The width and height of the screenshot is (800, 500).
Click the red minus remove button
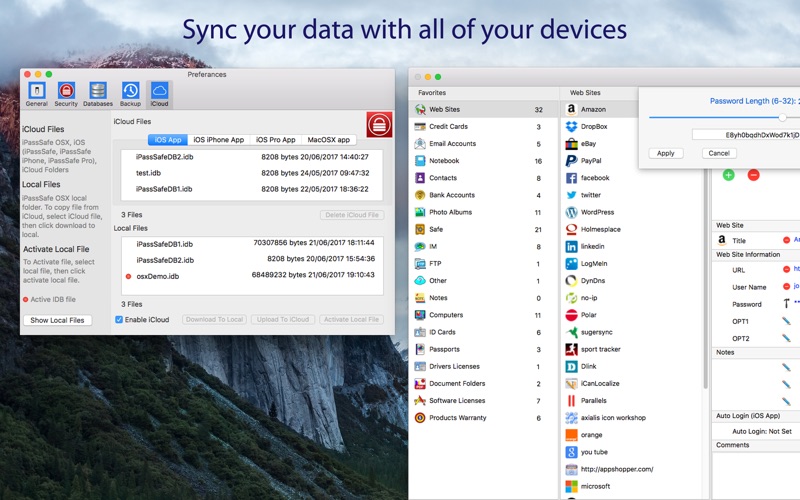pyautogui.click(x=753, y=175)
